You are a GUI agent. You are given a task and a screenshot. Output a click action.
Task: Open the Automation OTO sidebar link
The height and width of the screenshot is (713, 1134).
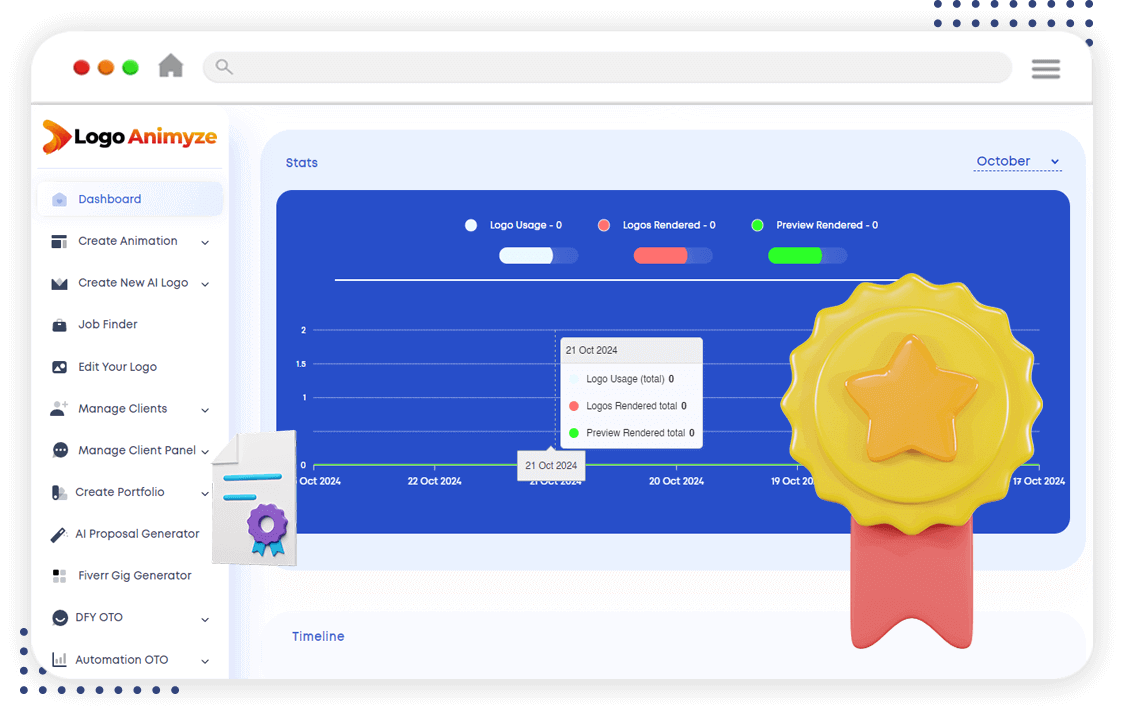[x=121, y=660]
